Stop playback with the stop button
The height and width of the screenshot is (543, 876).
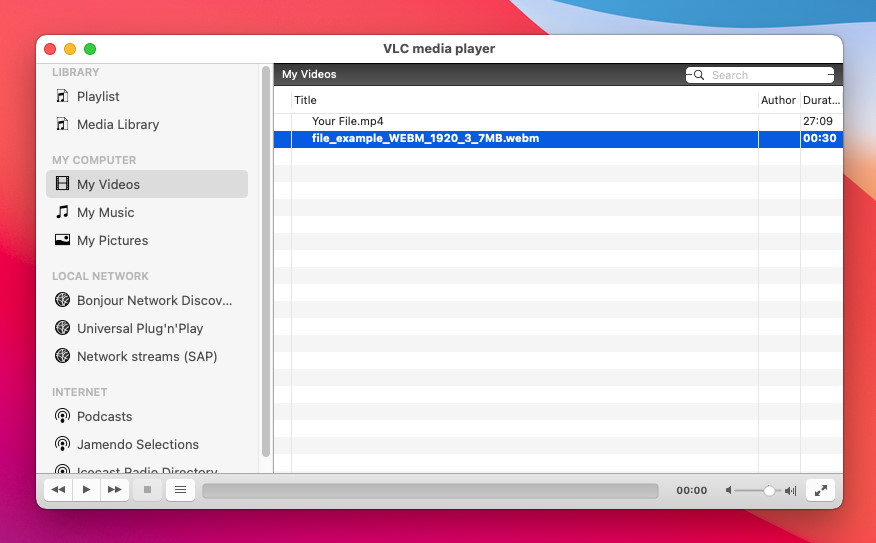147,490
